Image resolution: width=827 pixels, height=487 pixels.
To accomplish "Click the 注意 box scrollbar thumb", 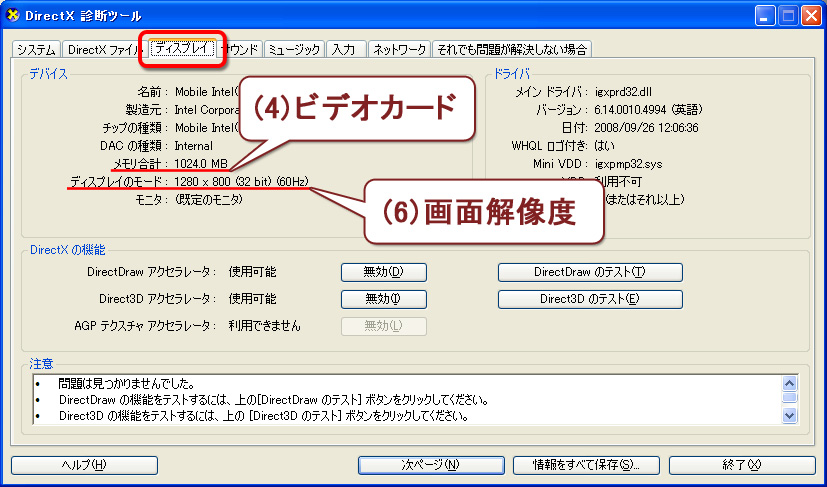I will 790,398.
